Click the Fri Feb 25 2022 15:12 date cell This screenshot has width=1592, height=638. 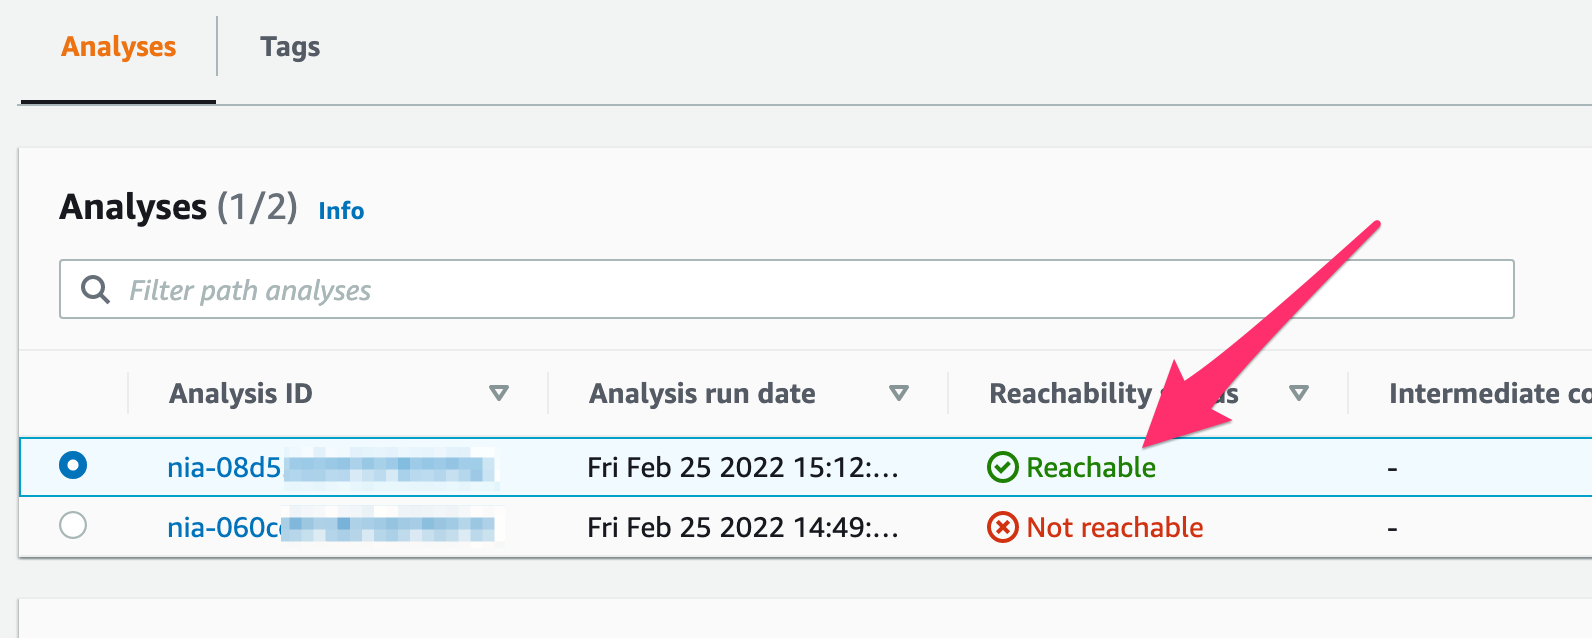(742, 467)
